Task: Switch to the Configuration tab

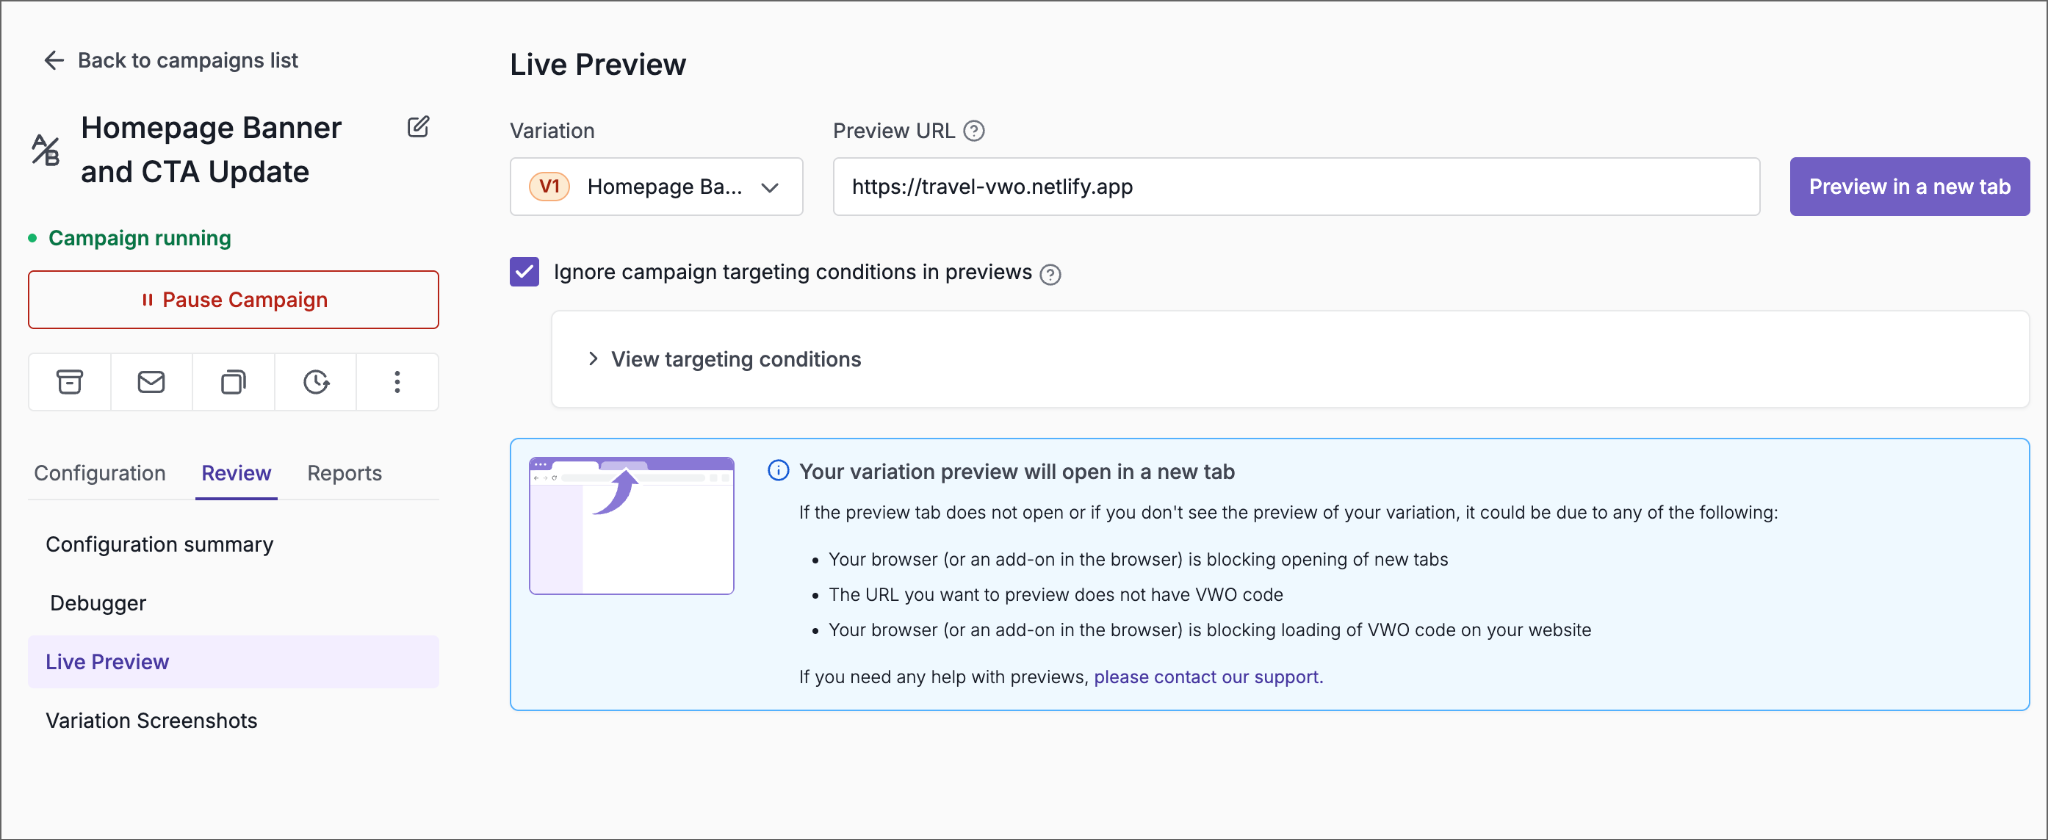Action: click(x=100, y=473)
